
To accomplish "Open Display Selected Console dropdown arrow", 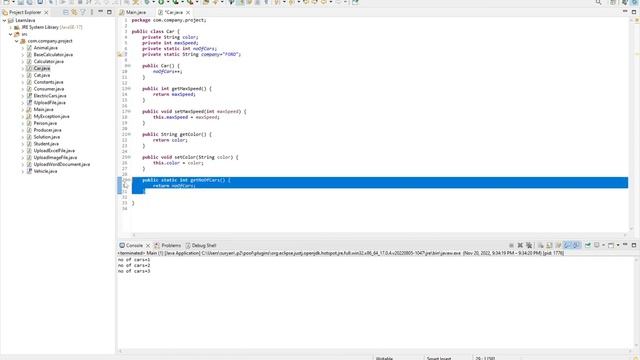I will (603, 245).
